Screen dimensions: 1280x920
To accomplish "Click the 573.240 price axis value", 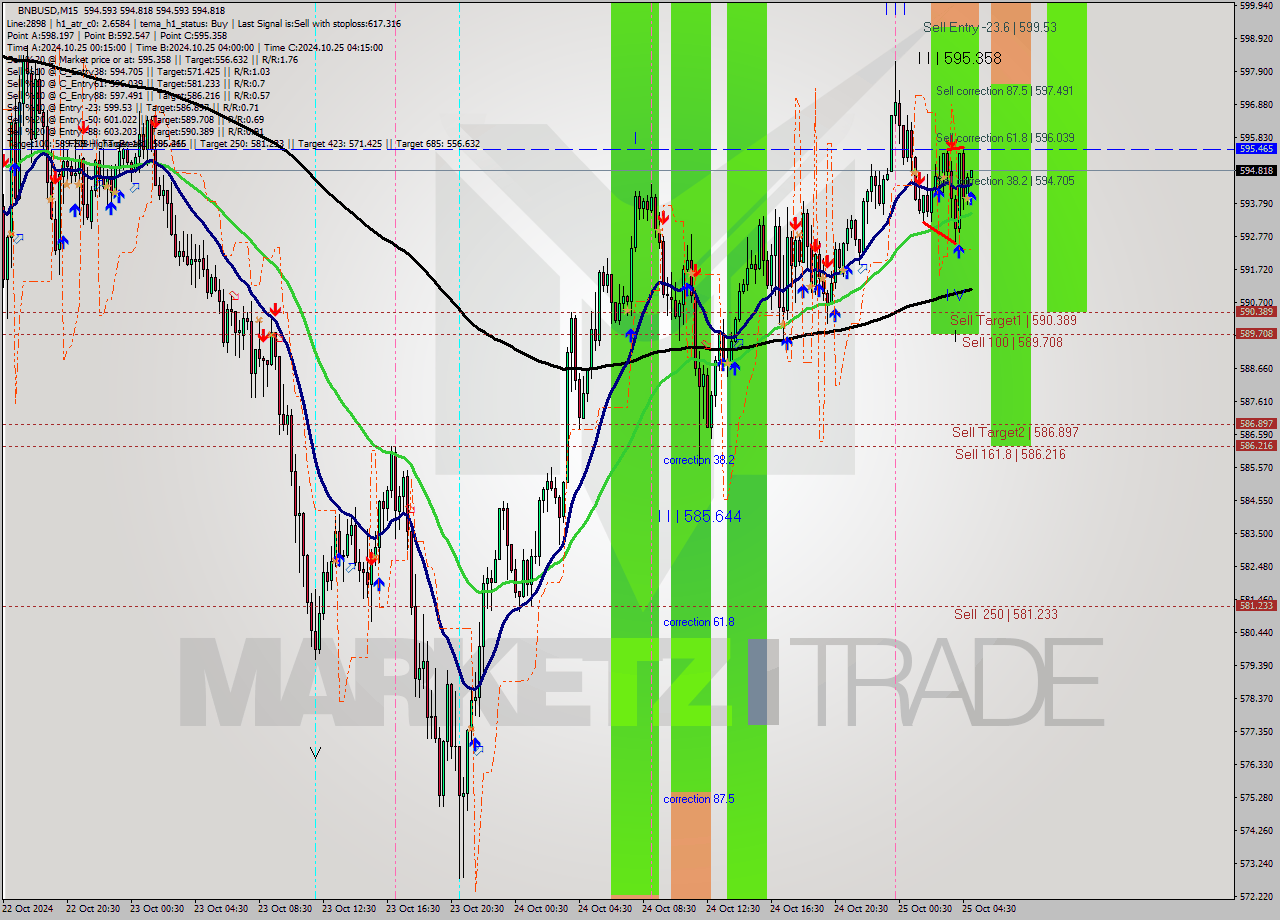I will pyautogui.click(x=1256, y=864).
